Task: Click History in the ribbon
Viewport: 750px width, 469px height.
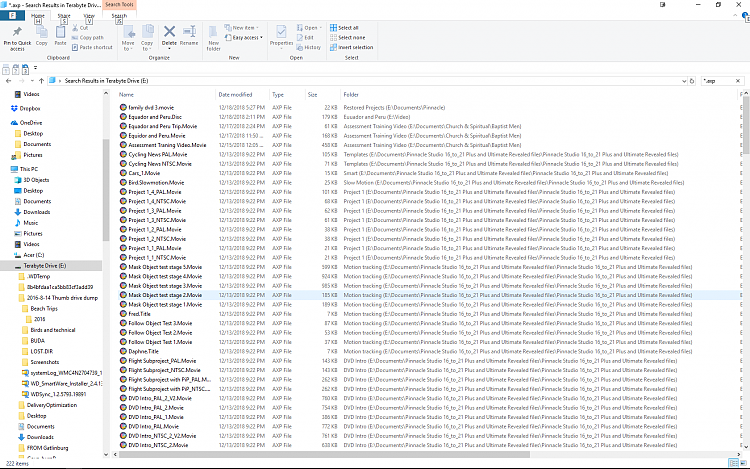Action: point(309,47)
